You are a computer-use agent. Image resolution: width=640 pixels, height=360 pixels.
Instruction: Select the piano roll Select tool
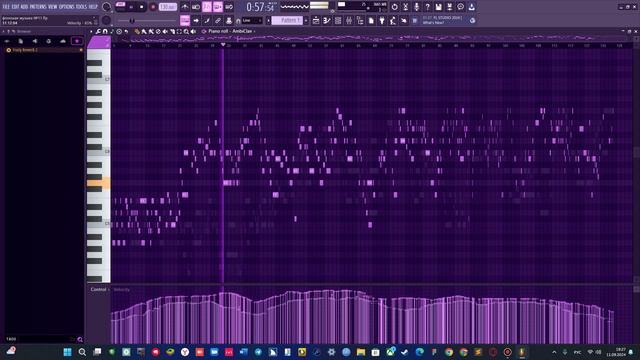tap(179, 31)
